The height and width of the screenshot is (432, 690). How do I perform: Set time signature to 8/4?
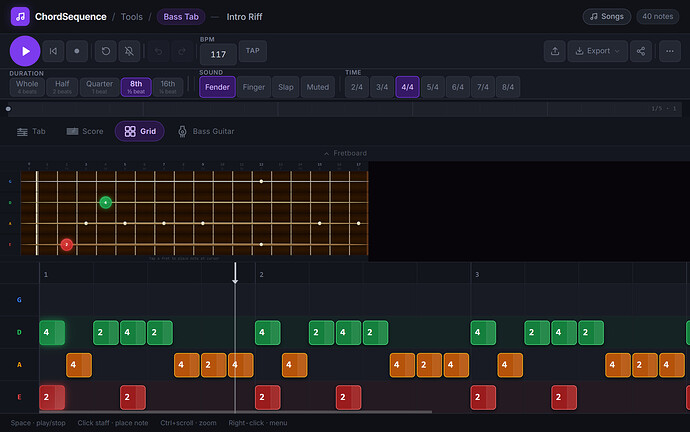tap(508, 87)
